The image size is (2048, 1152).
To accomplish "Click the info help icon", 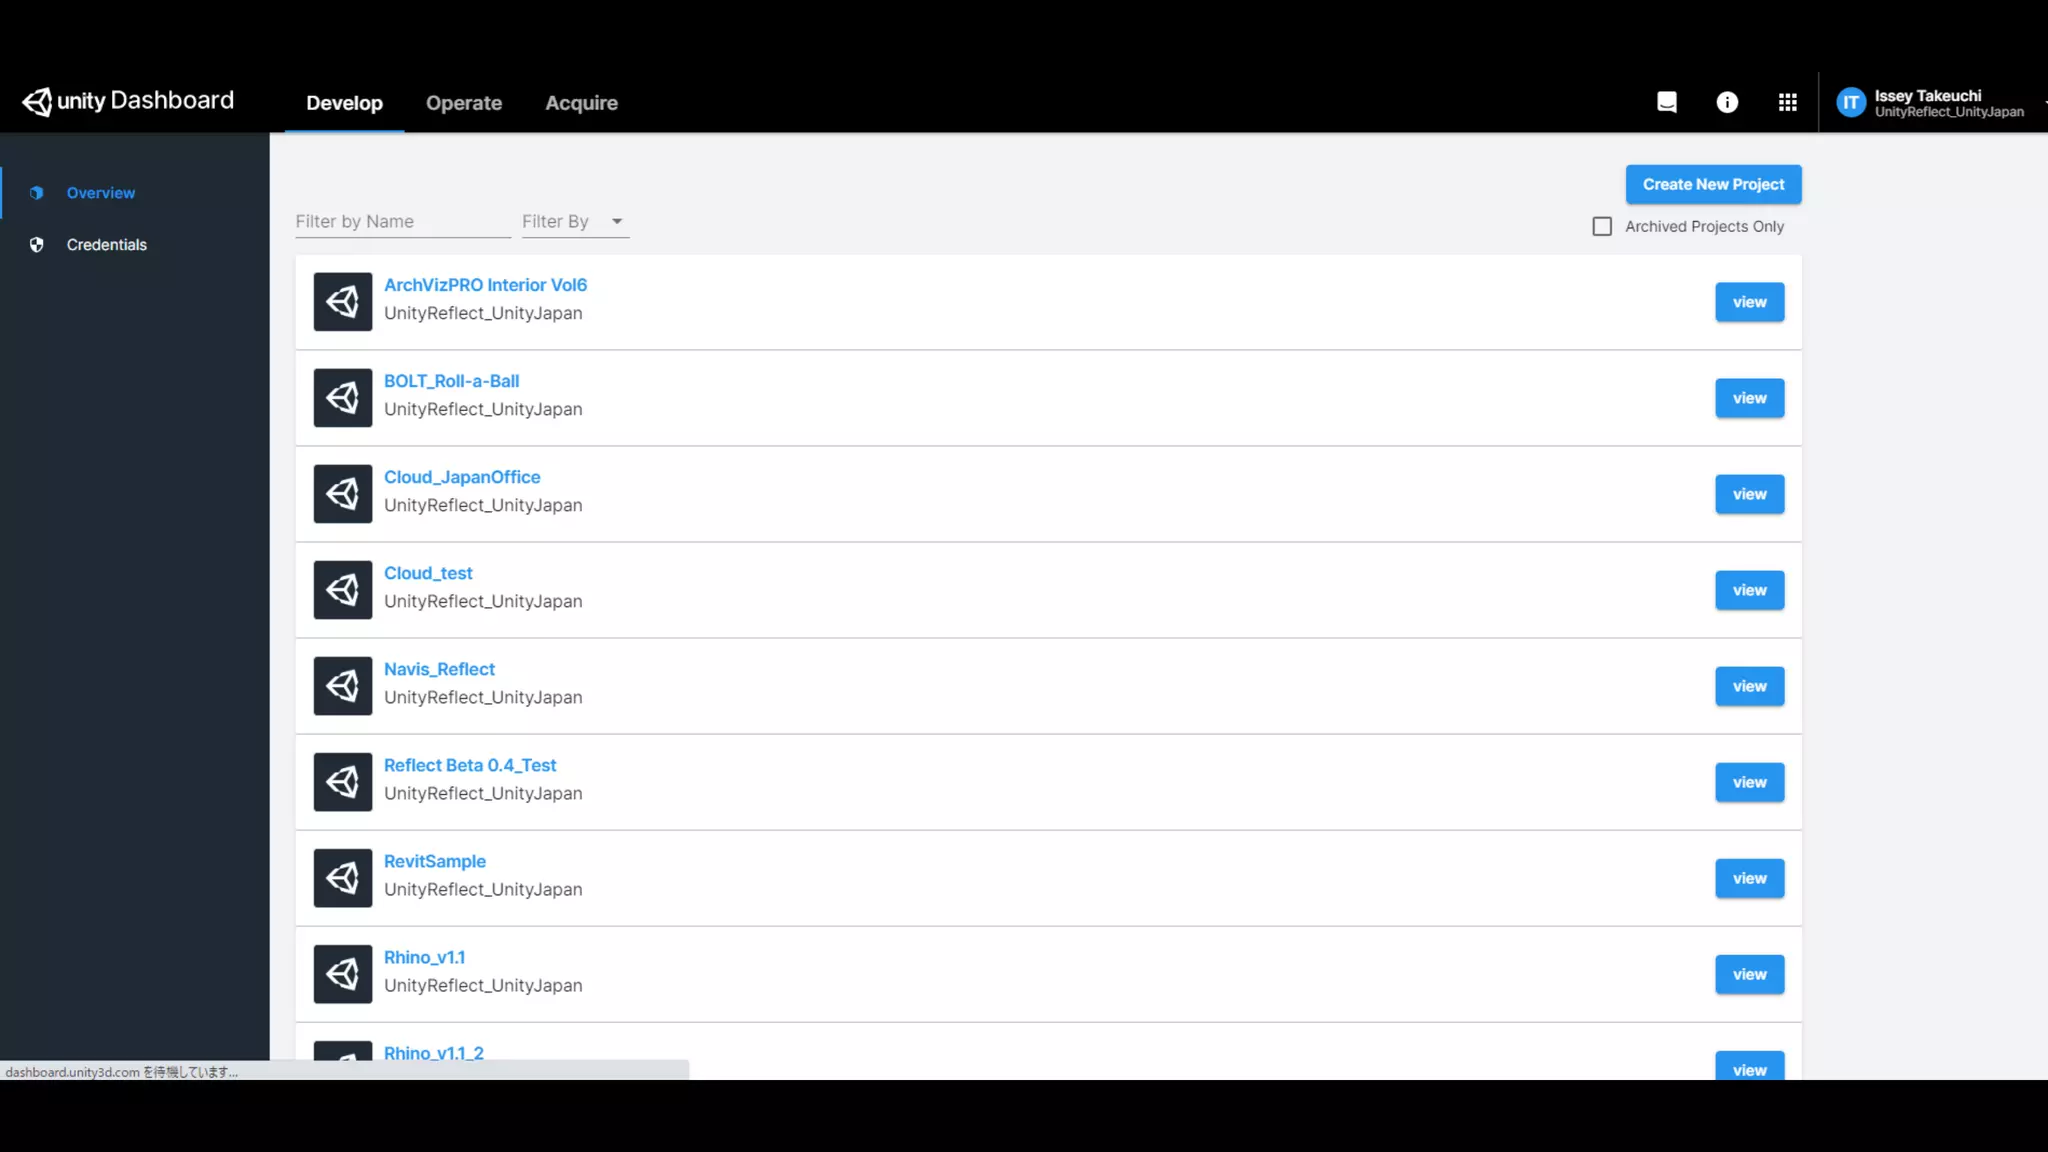I will [x=1727, y=102].
